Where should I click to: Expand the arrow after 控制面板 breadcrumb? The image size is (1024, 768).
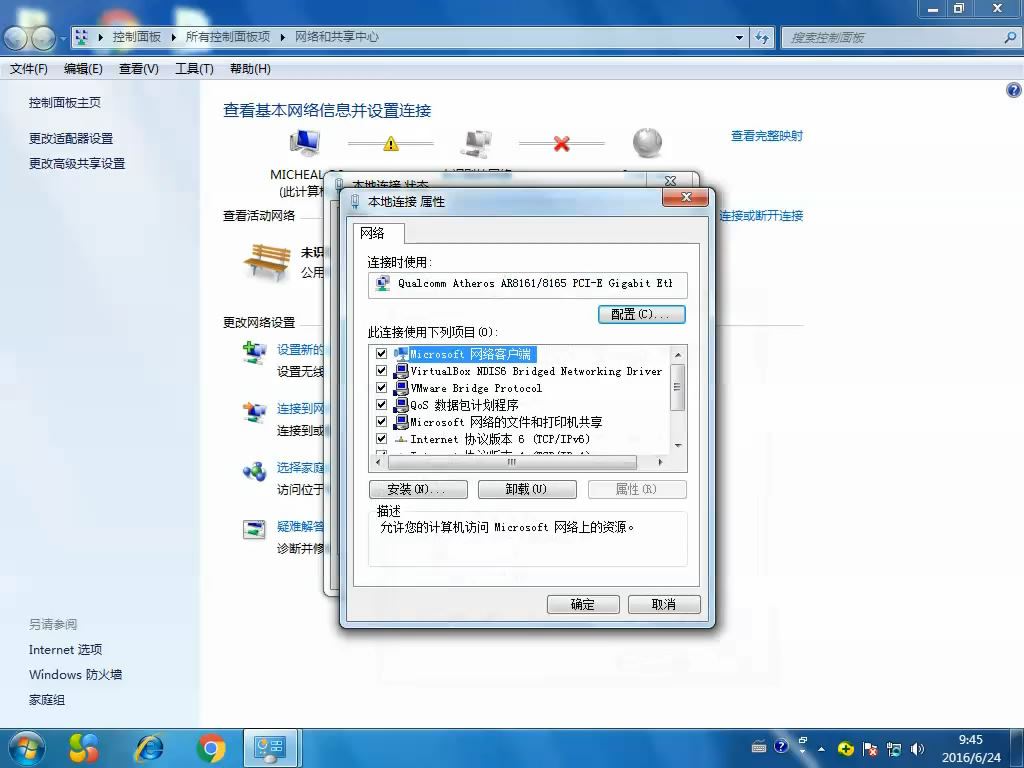tap(174, 37)
